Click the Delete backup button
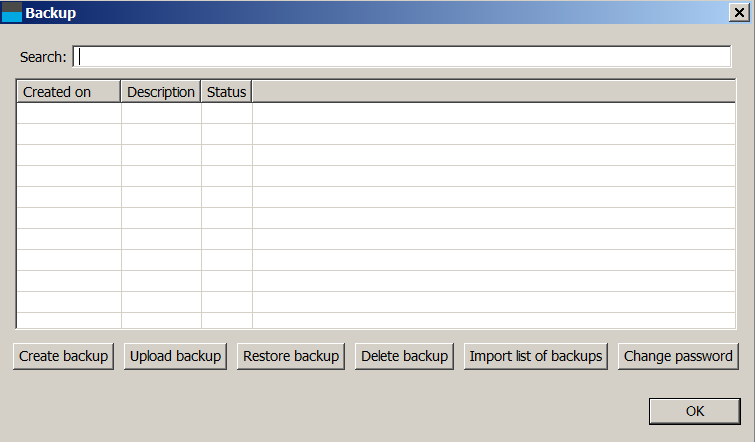 (404, 356)
